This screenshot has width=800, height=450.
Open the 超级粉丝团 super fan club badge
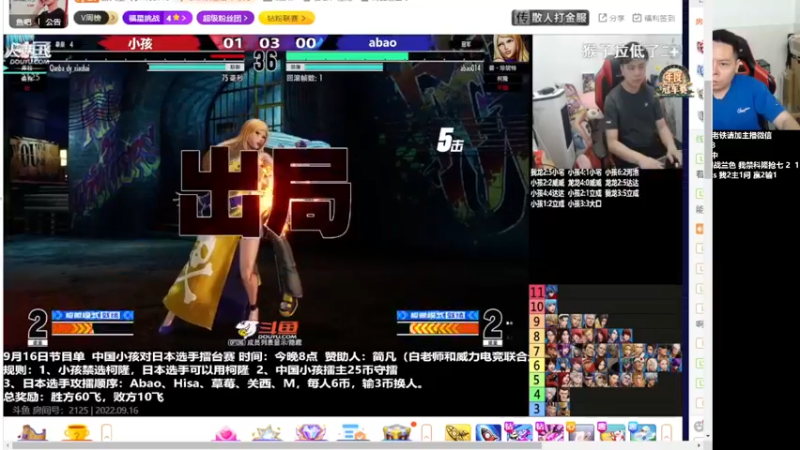[x=225, y=18]
